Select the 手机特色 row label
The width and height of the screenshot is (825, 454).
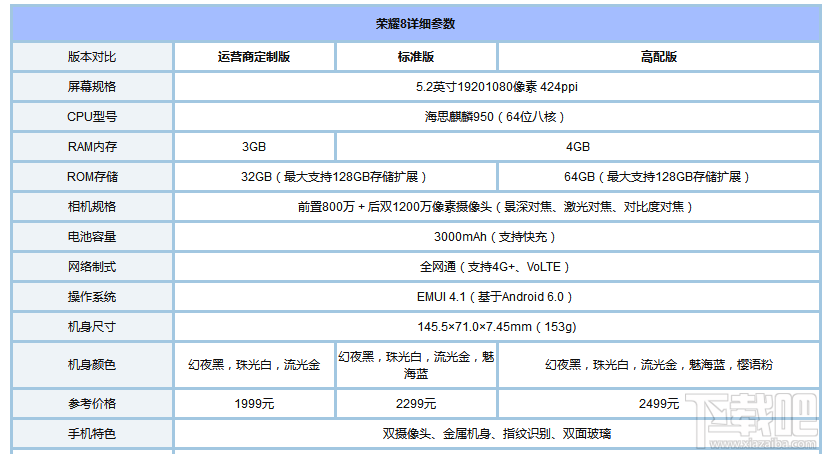[x=92, y=434]
